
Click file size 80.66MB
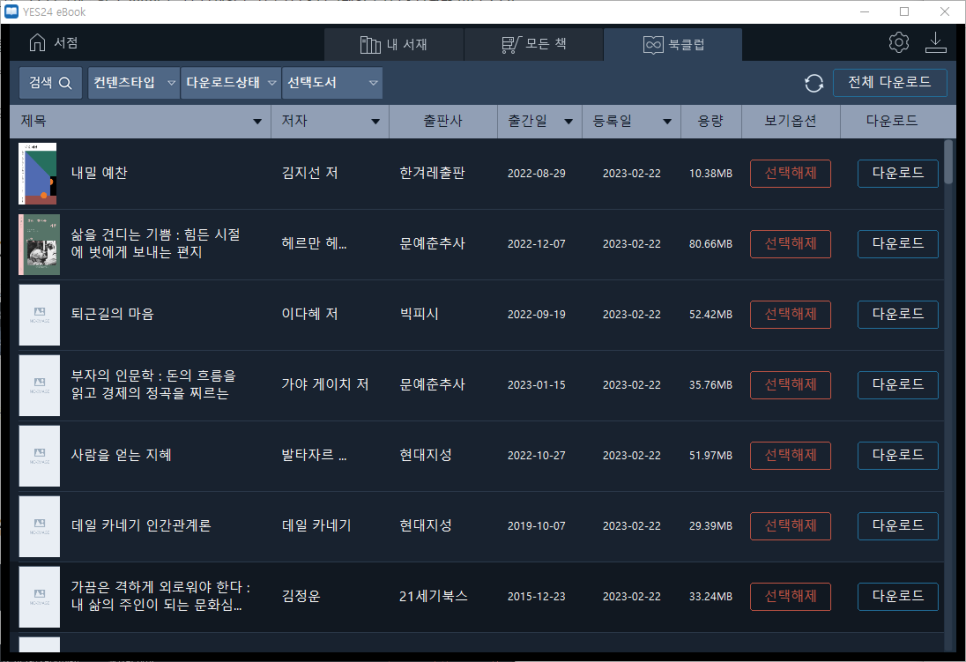click(711, 244)
